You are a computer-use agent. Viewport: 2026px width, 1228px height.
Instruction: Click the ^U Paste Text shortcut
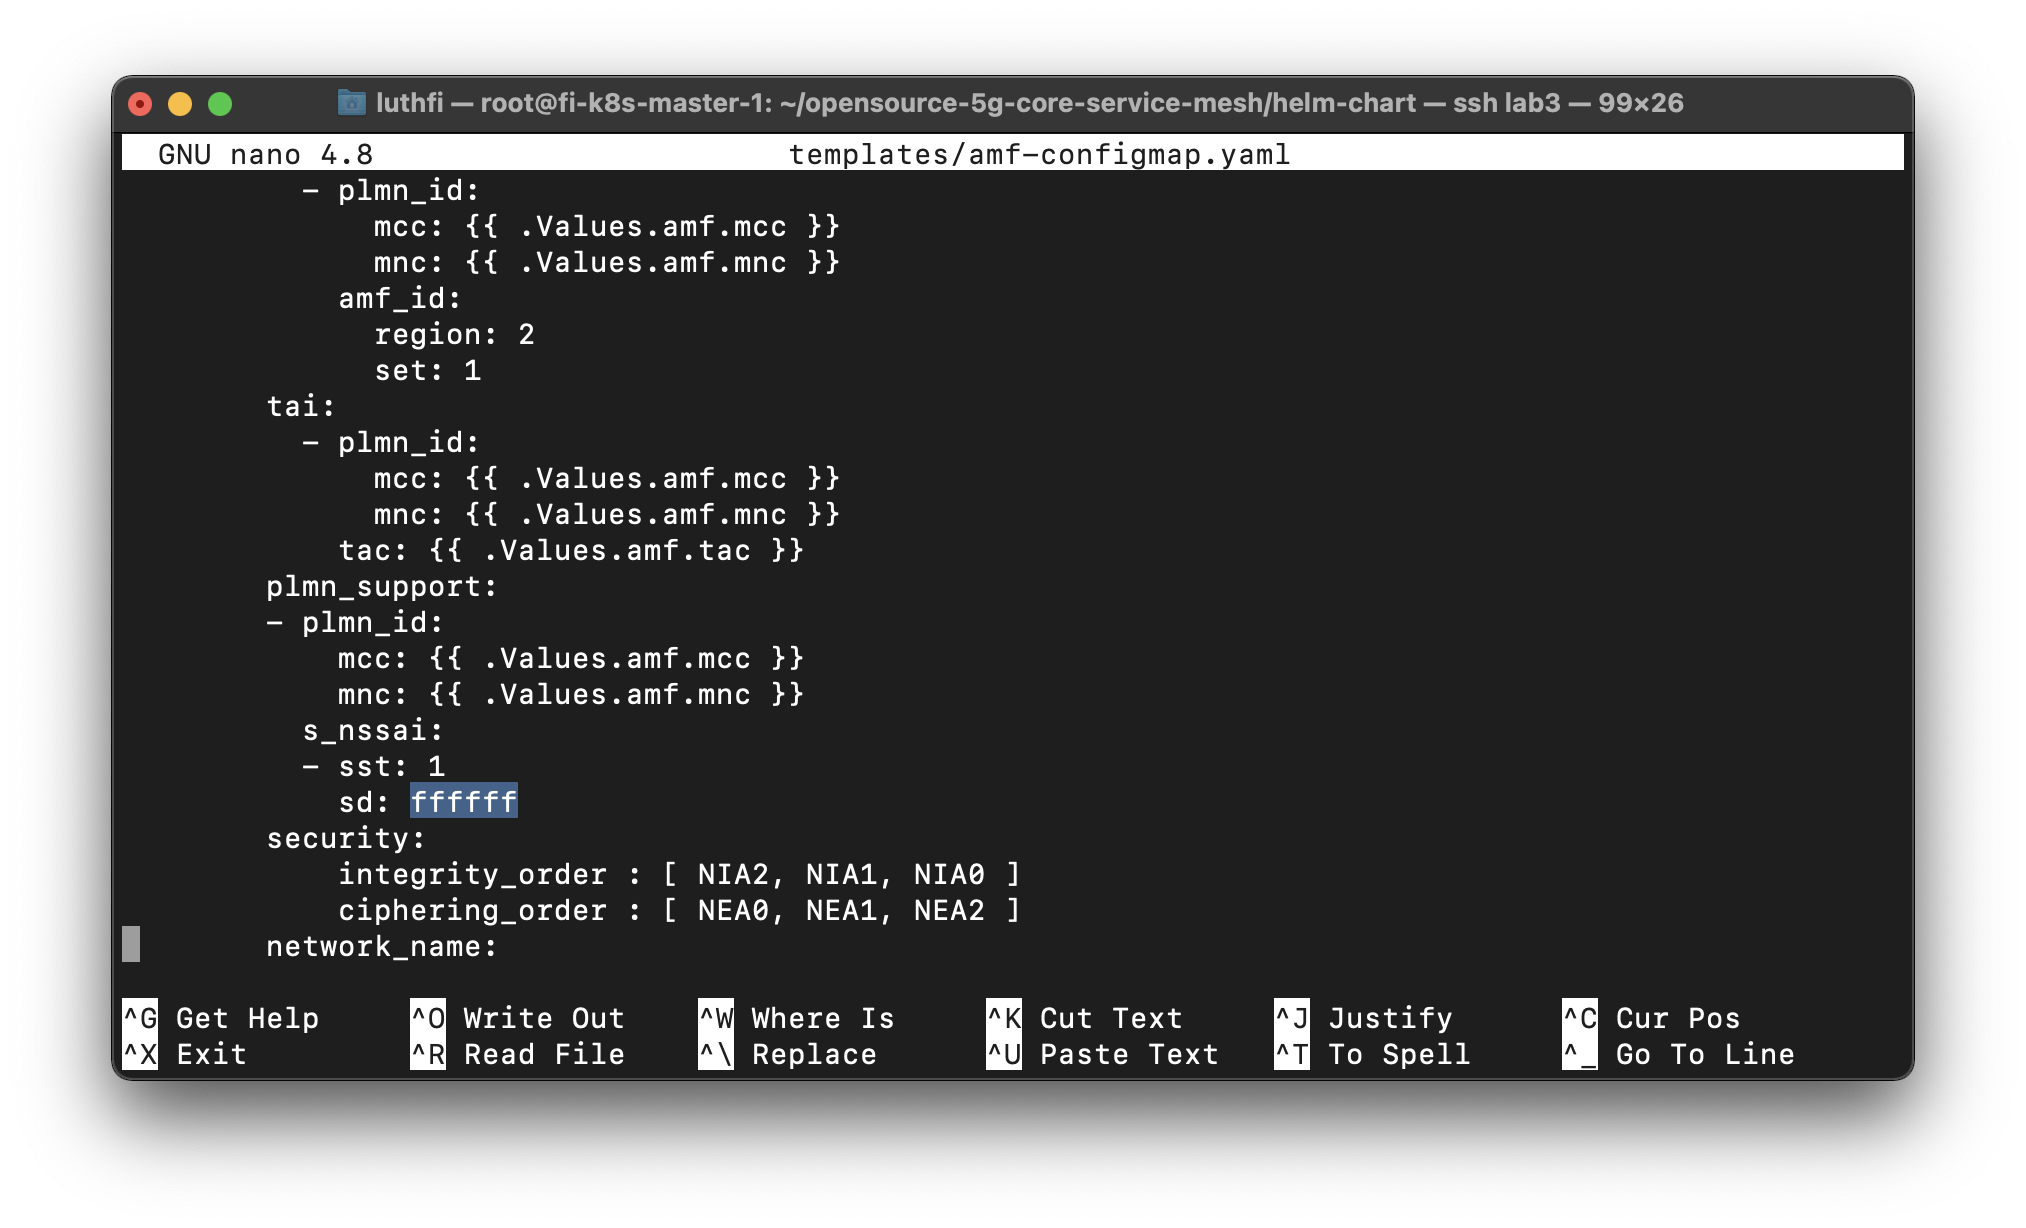tap(1103, 1054)
